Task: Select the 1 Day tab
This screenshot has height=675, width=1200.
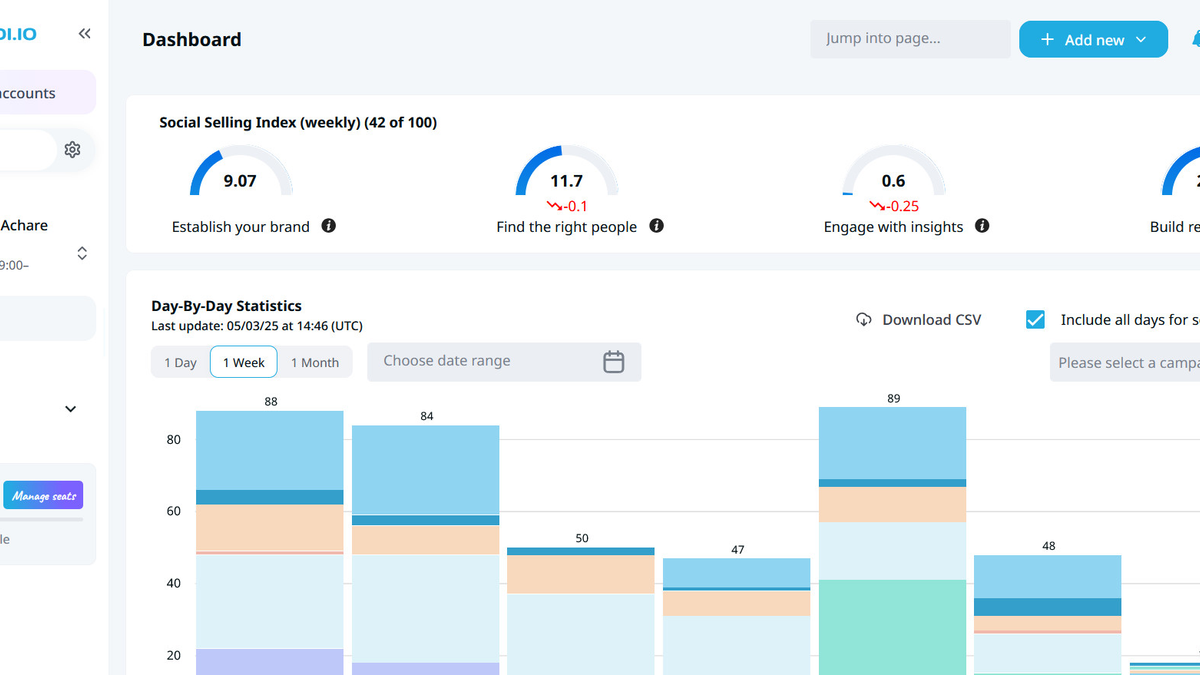Action: [x=180, y=362]
